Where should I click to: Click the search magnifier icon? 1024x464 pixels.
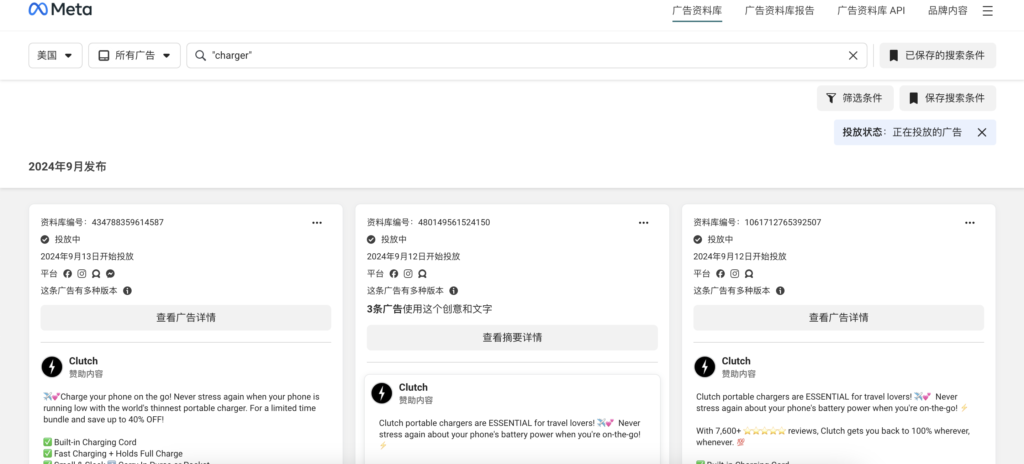click(200, 56)
